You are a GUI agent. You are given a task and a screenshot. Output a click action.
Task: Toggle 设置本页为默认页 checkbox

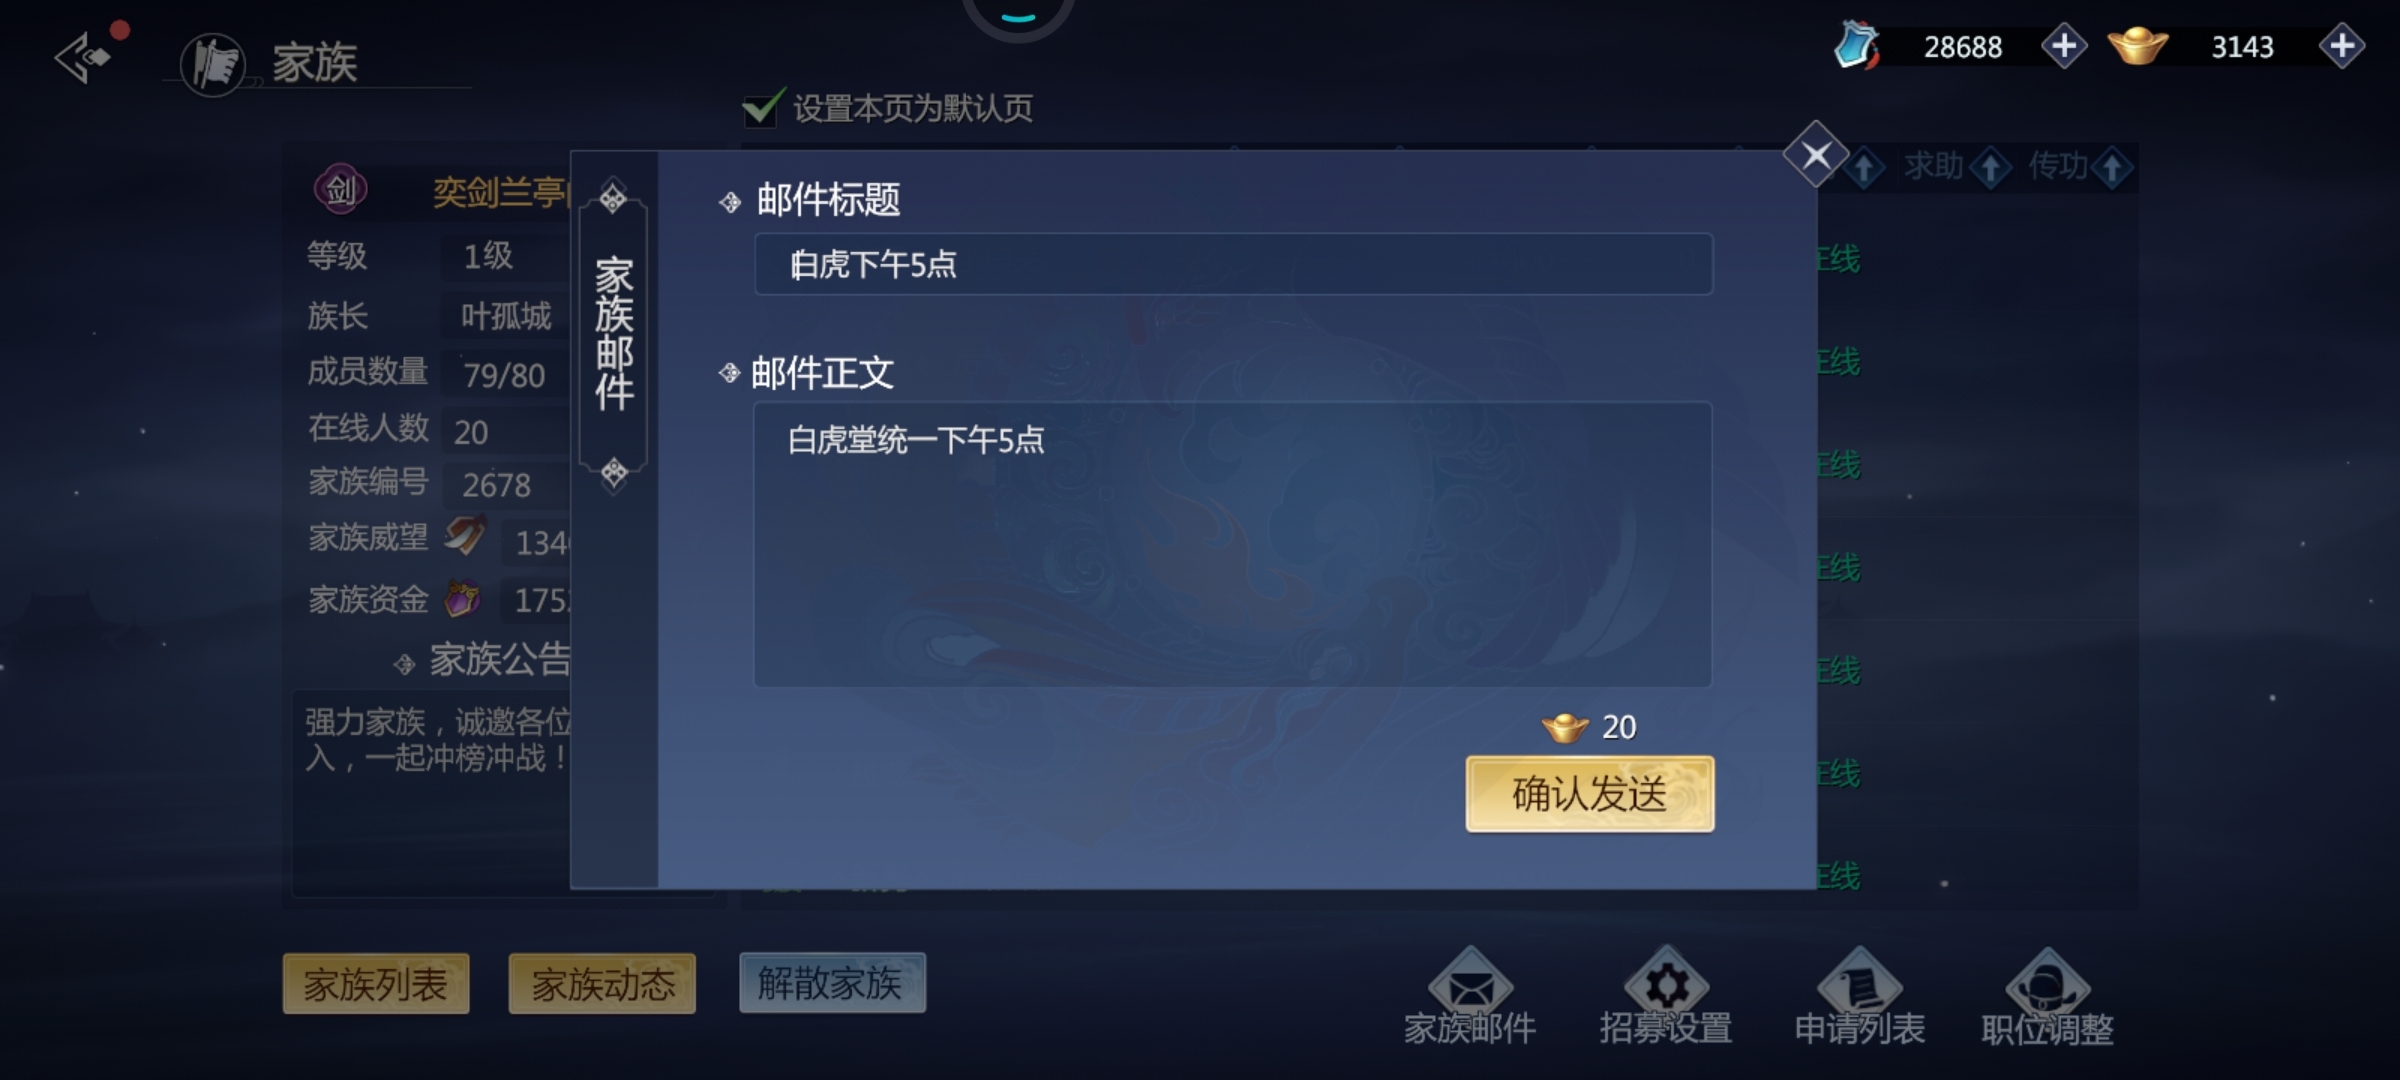tap(762, 108)
